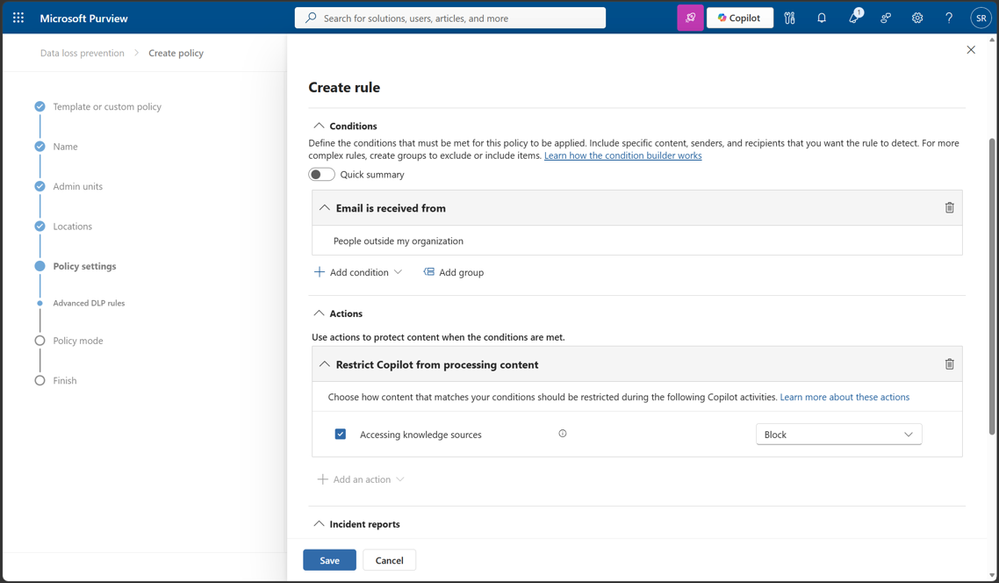The image size is (999, 583).
Task: Click the 'People outside my organization' value
Action: [398, 241]
